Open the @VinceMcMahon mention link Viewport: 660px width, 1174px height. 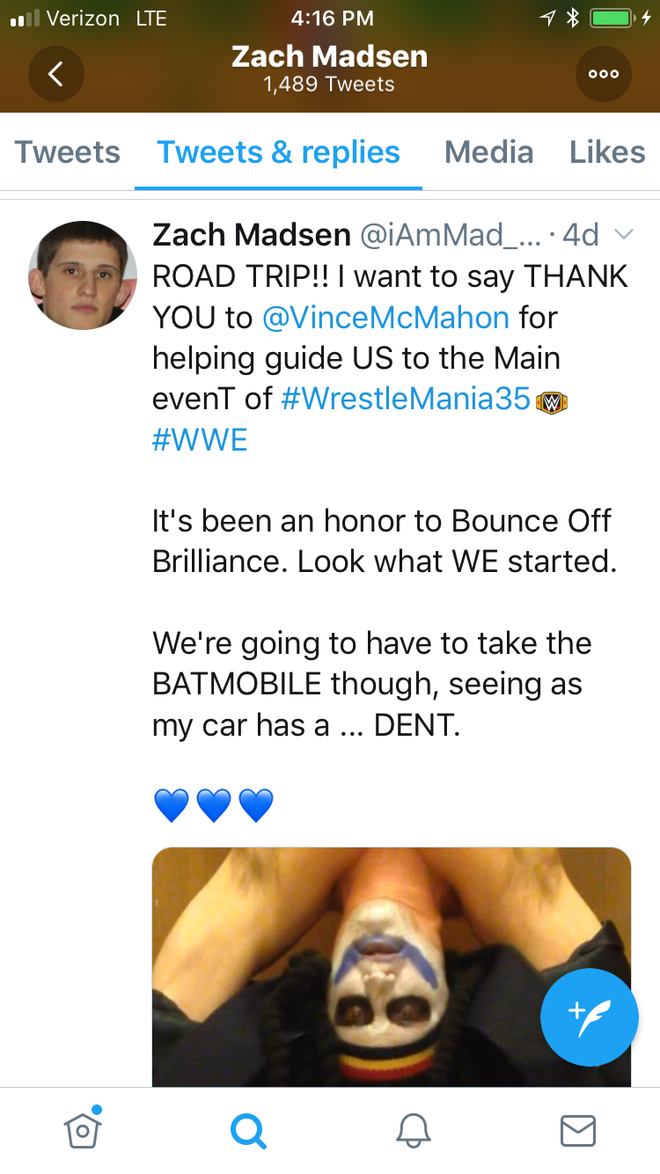pos(386,318)
